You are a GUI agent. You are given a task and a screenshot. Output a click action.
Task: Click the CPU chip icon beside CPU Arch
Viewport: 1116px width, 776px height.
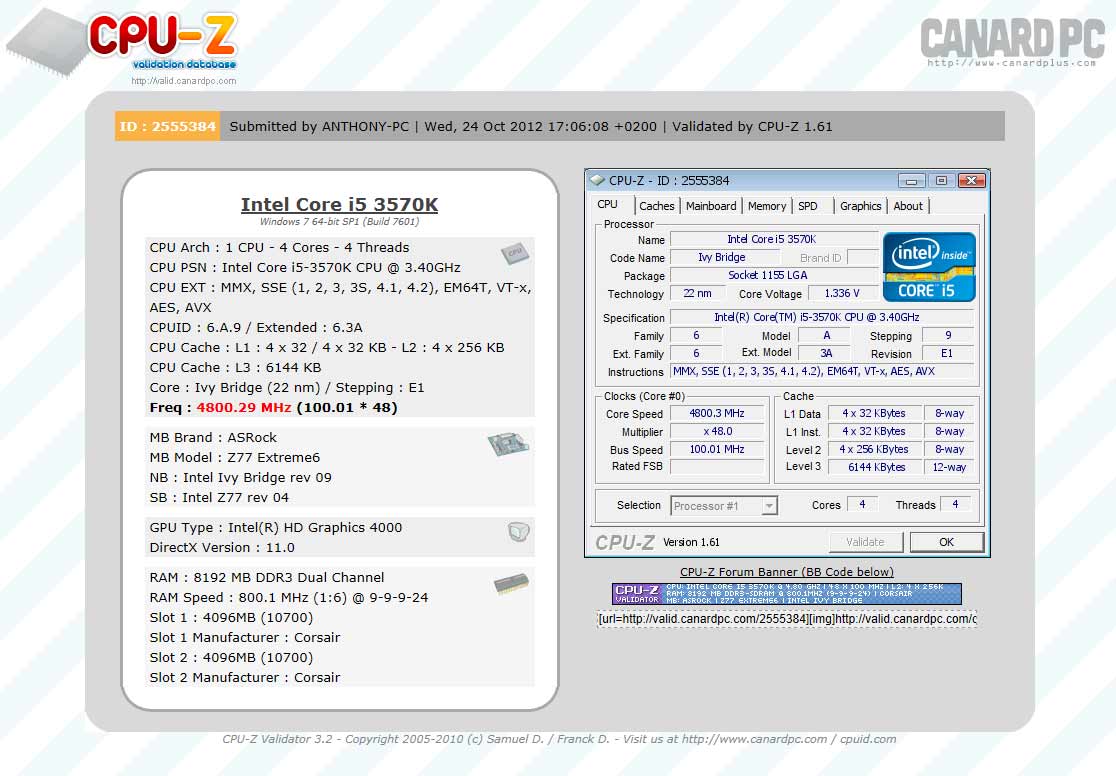tap(515, 253)
